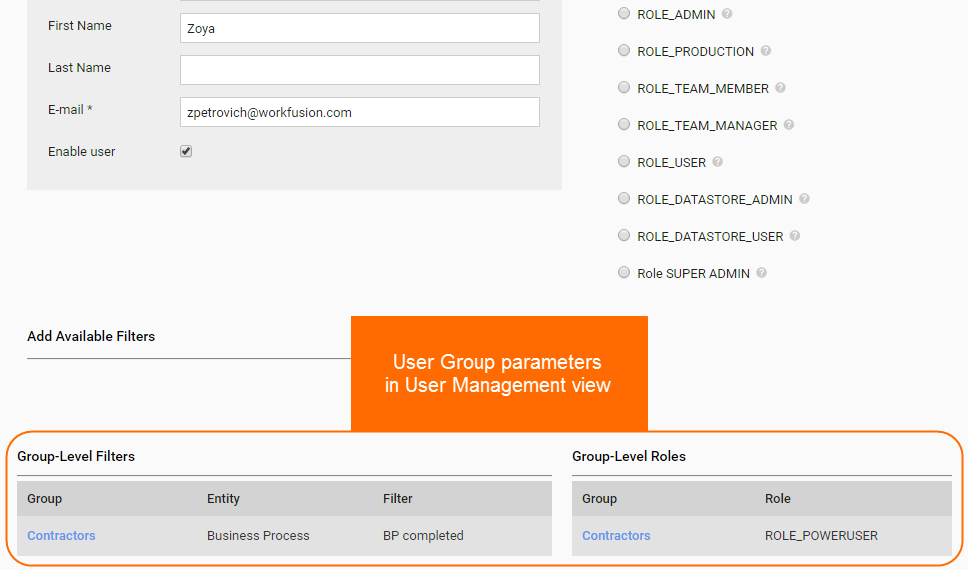Open help icon next to ROLE_TEAM_MEMBER
The width and height of the screenshot is (968, 570).
(780, 88)
